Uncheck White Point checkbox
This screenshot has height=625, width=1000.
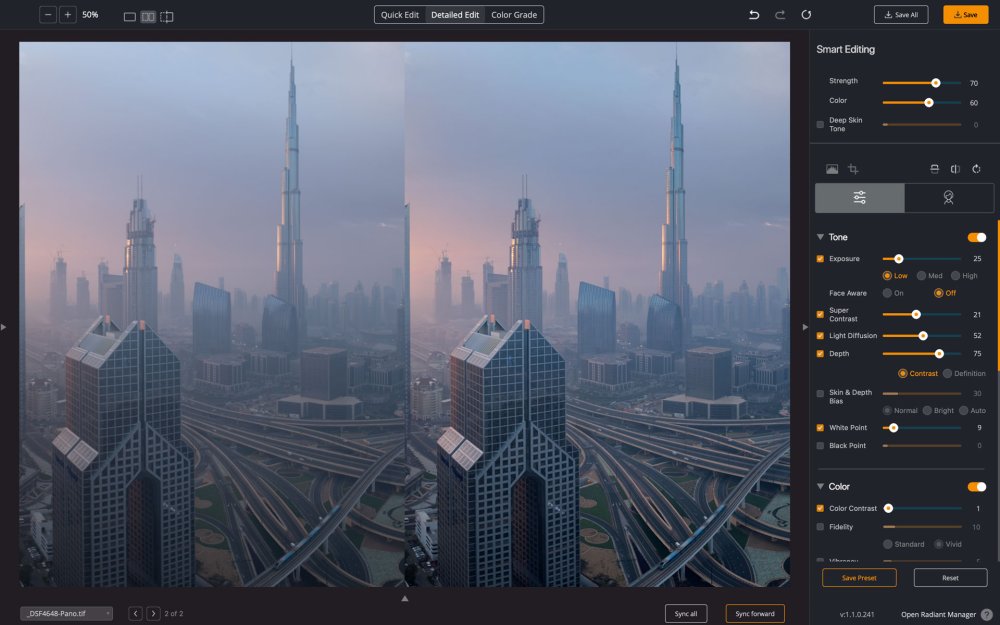tap(820, 428)
